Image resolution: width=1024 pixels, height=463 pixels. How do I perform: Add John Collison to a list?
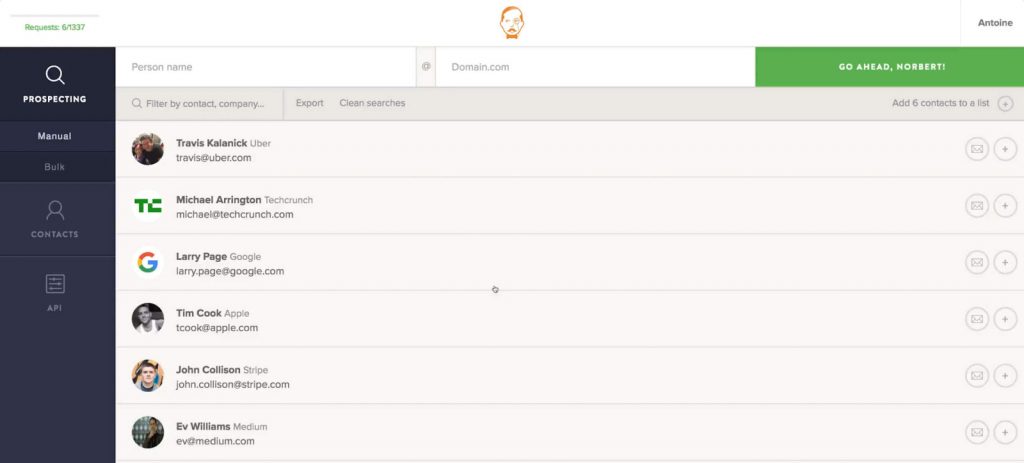pyautogui.click(x=1005, y=375)
